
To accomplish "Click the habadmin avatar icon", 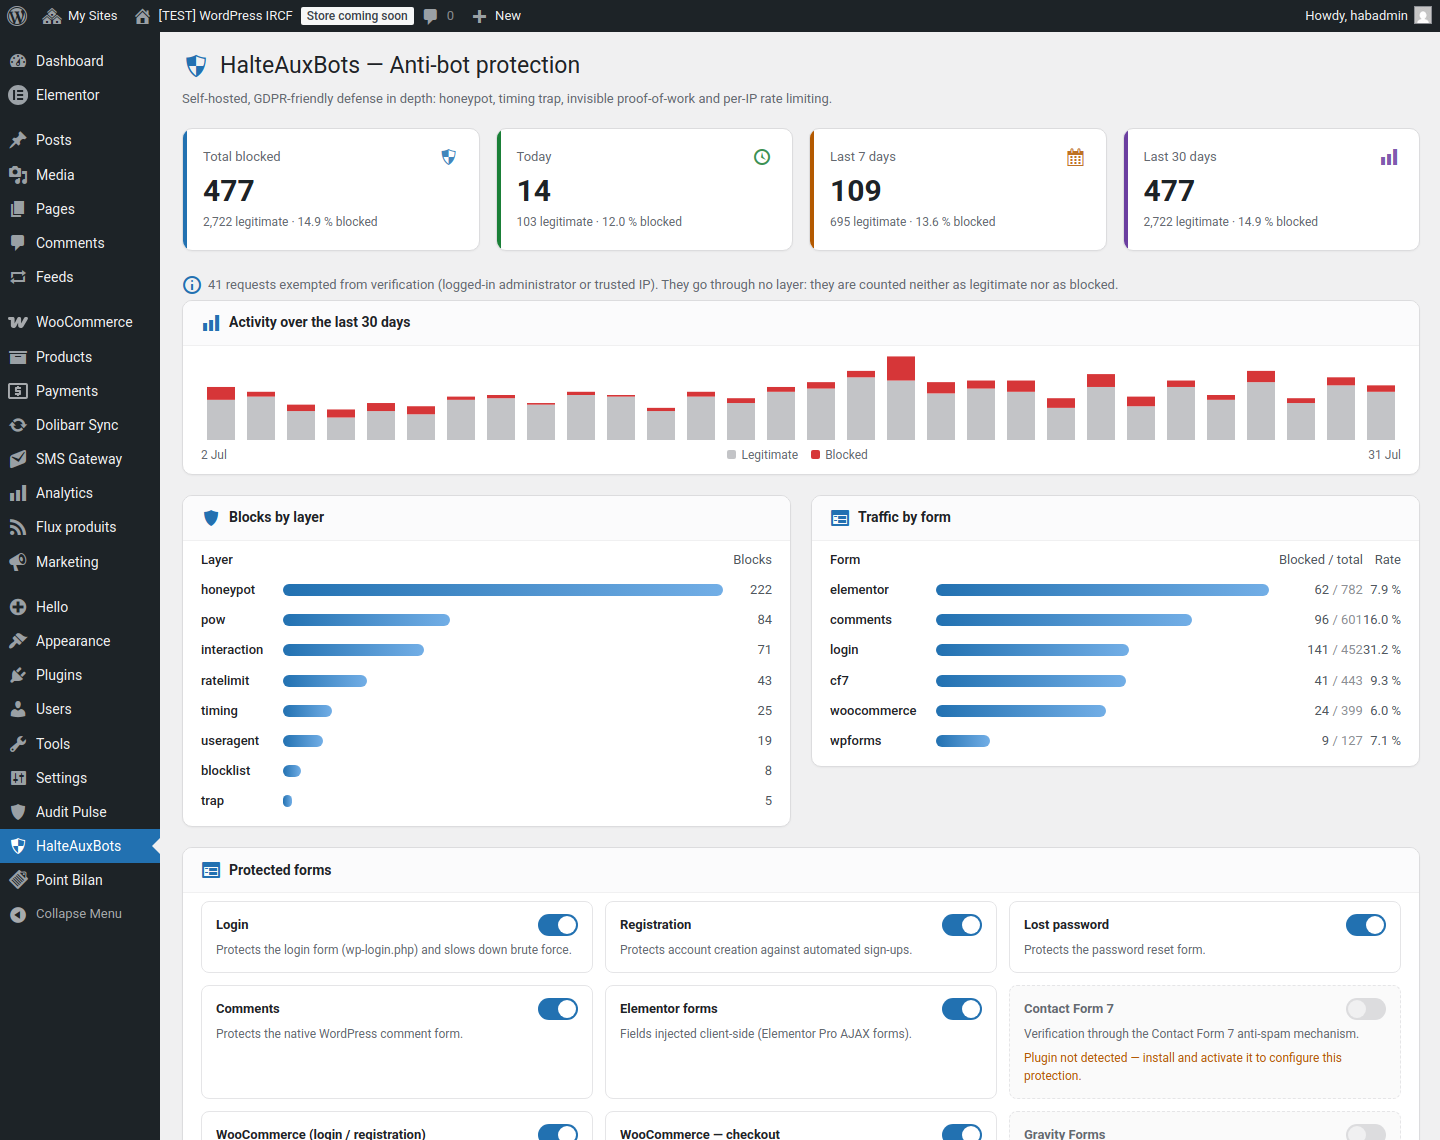I will (1423, 16).
